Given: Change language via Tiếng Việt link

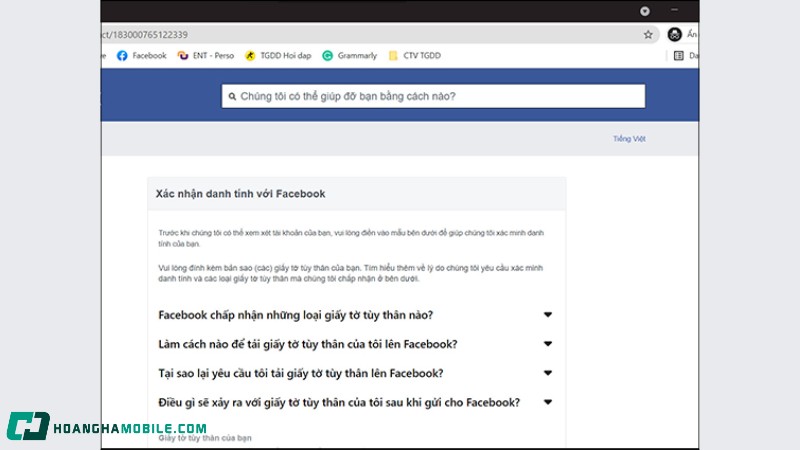Looking at the screenshot, I should (x=629, y=139).
